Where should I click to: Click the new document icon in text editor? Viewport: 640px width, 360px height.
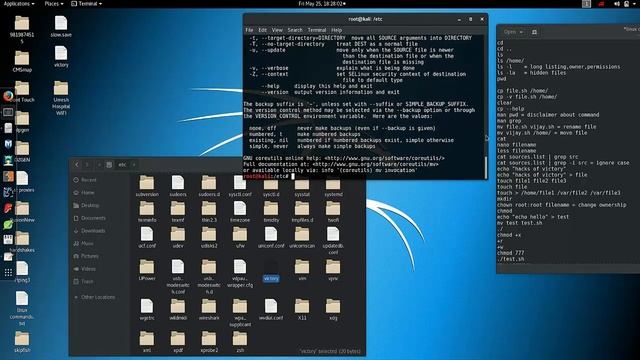pos(534,32)
